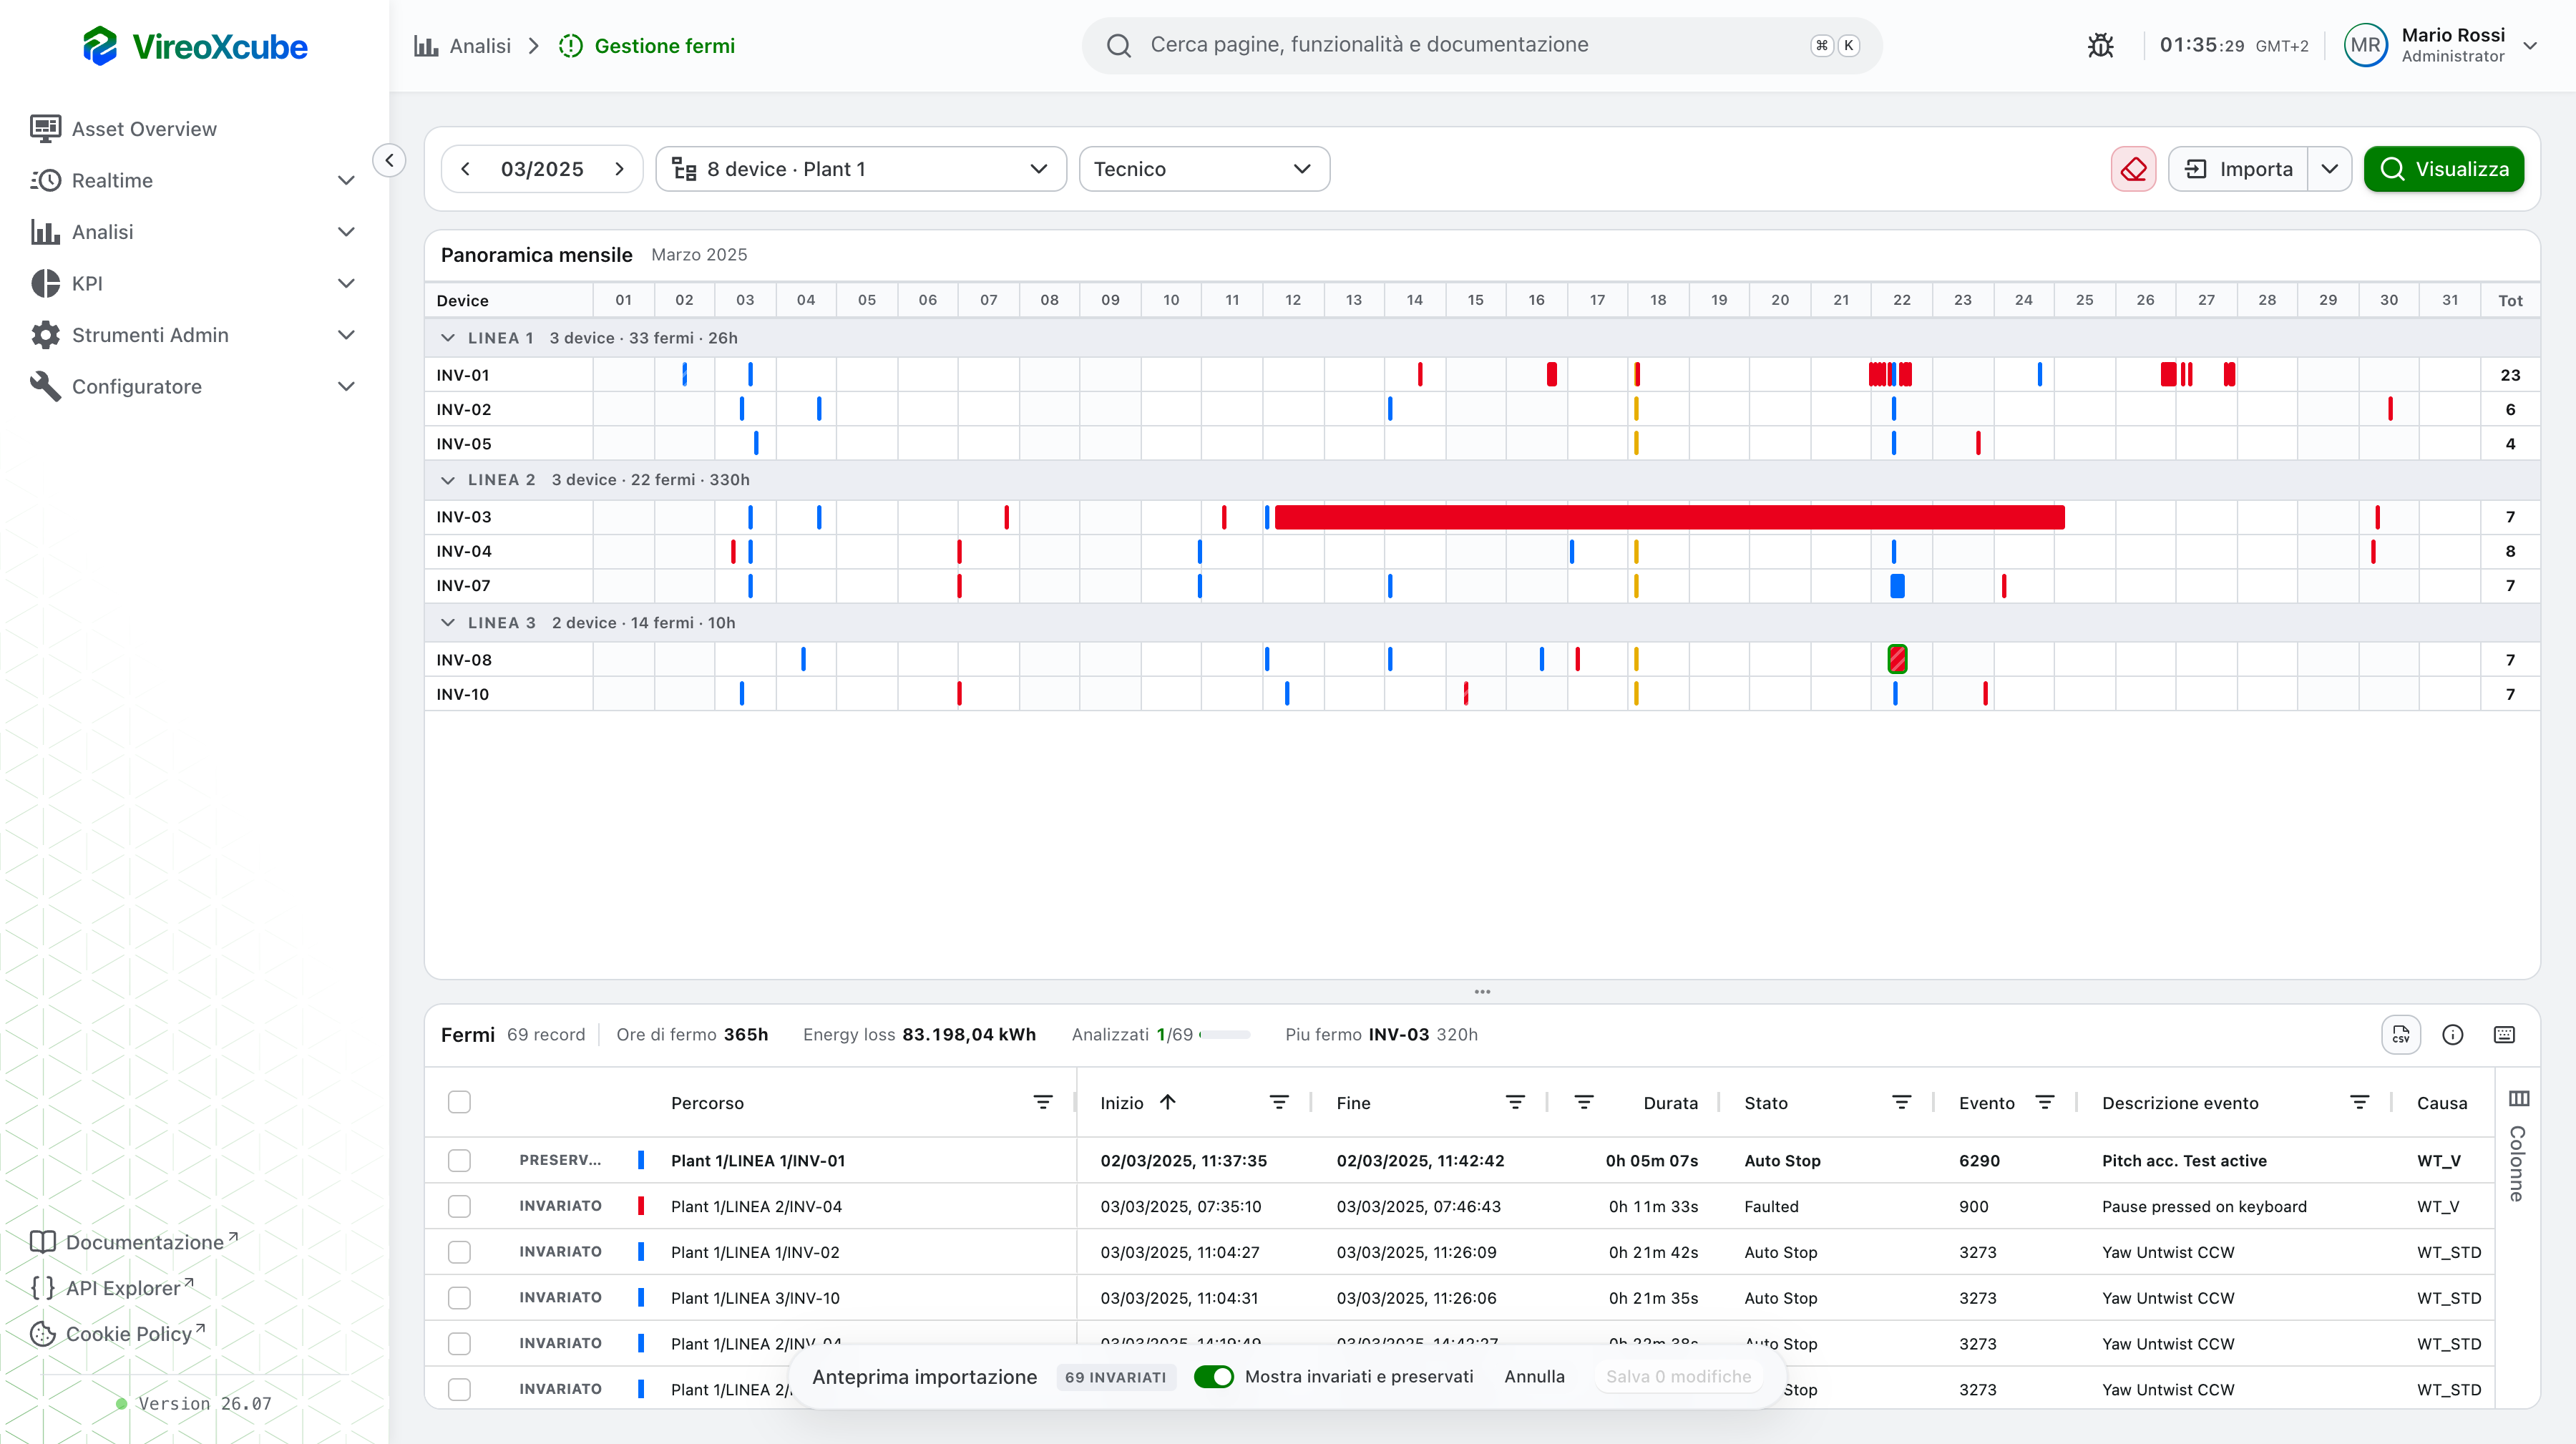This screenshot has width=2576, height=1444.
Task: Click the red eraser clear button
Action: pos(2133,169)
